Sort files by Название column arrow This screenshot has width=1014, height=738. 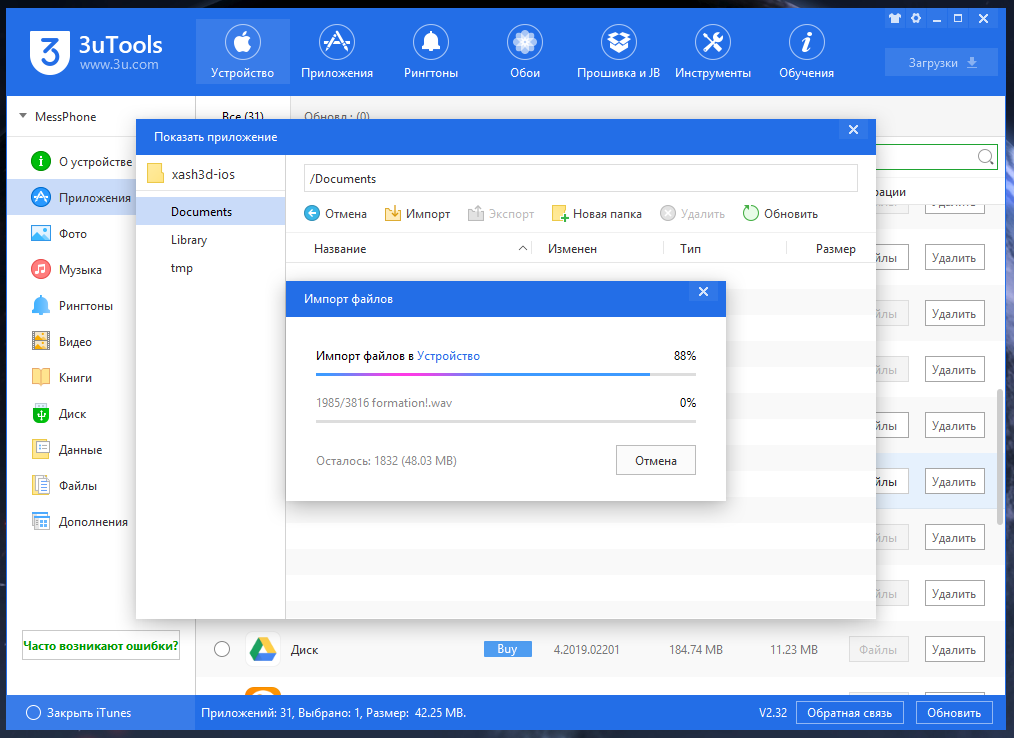522,249
